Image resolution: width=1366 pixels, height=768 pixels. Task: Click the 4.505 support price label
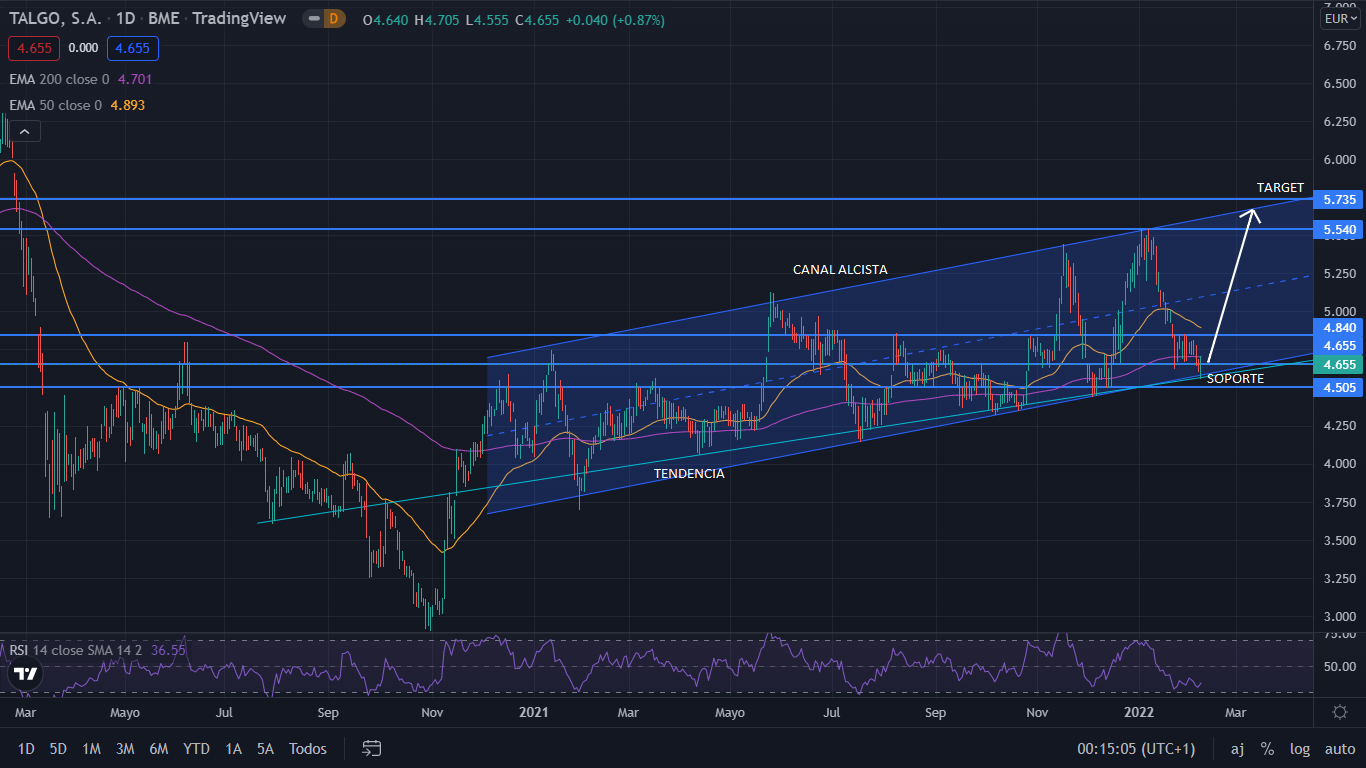pyautogui.click(x=1339, y=388)
